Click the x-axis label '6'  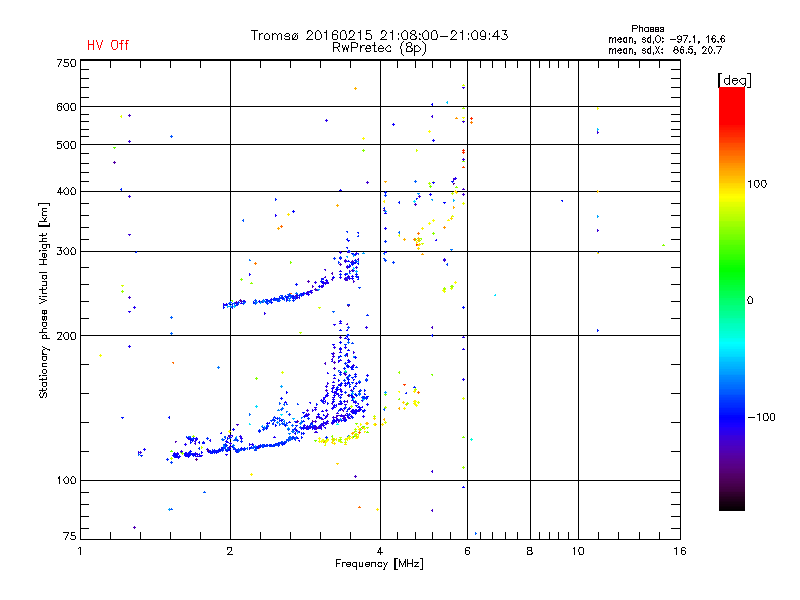point(467,551)
